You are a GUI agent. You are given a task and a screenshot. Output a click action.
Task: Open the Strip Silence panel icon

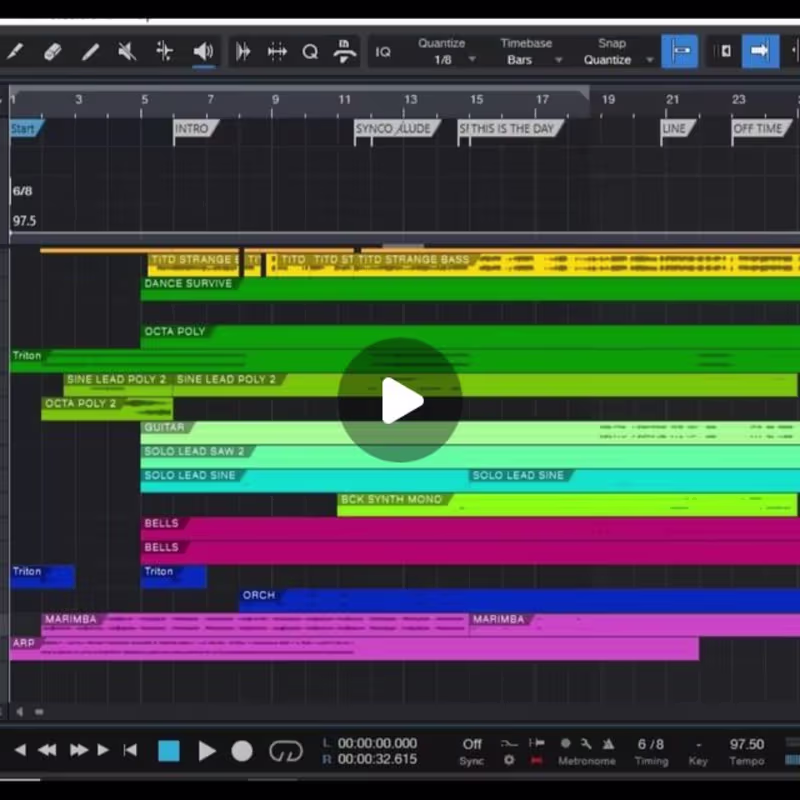pos(277,51)
